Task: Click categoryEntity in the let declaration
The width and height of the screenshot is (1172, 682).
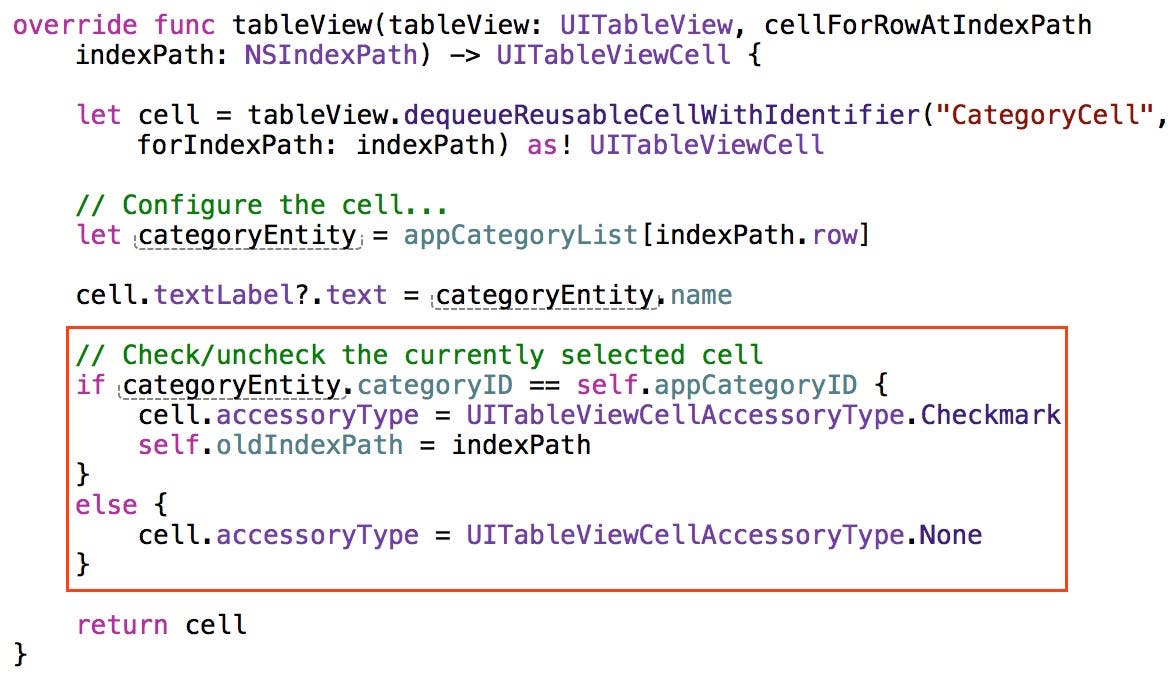Action: click(247, 236)
